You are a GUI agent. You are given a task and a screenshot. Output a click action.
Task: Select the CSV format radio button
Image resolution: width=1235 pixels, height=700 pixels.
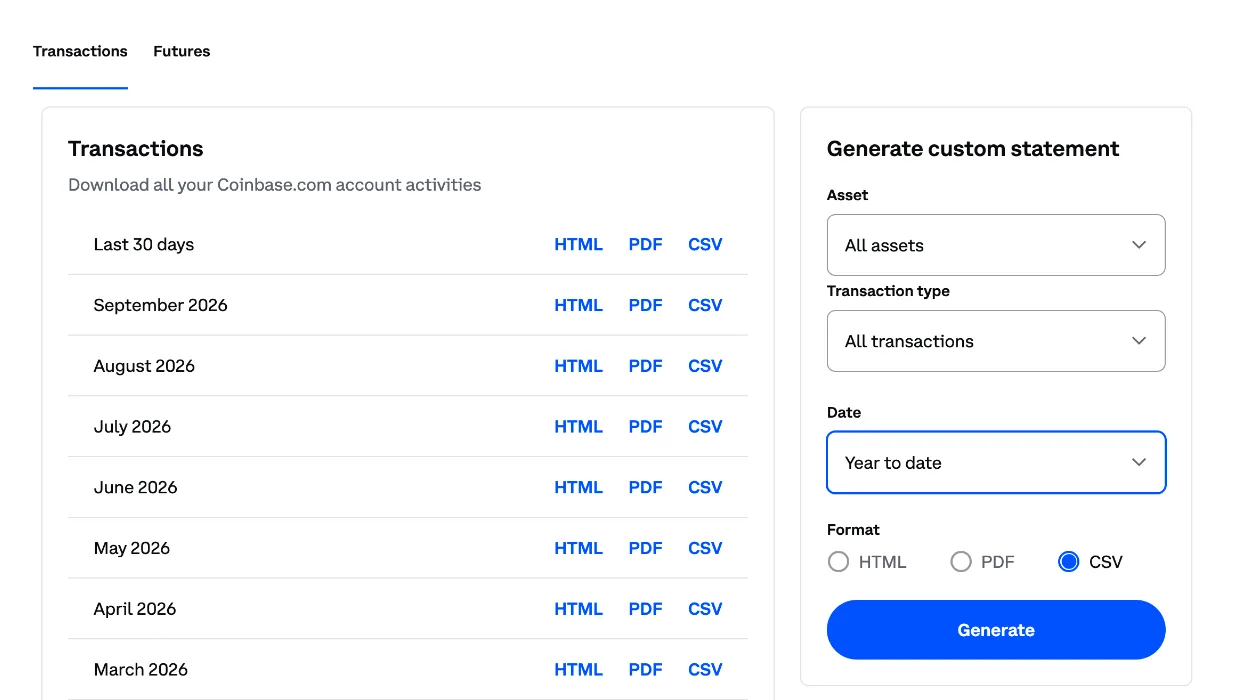click(1068, 562)
